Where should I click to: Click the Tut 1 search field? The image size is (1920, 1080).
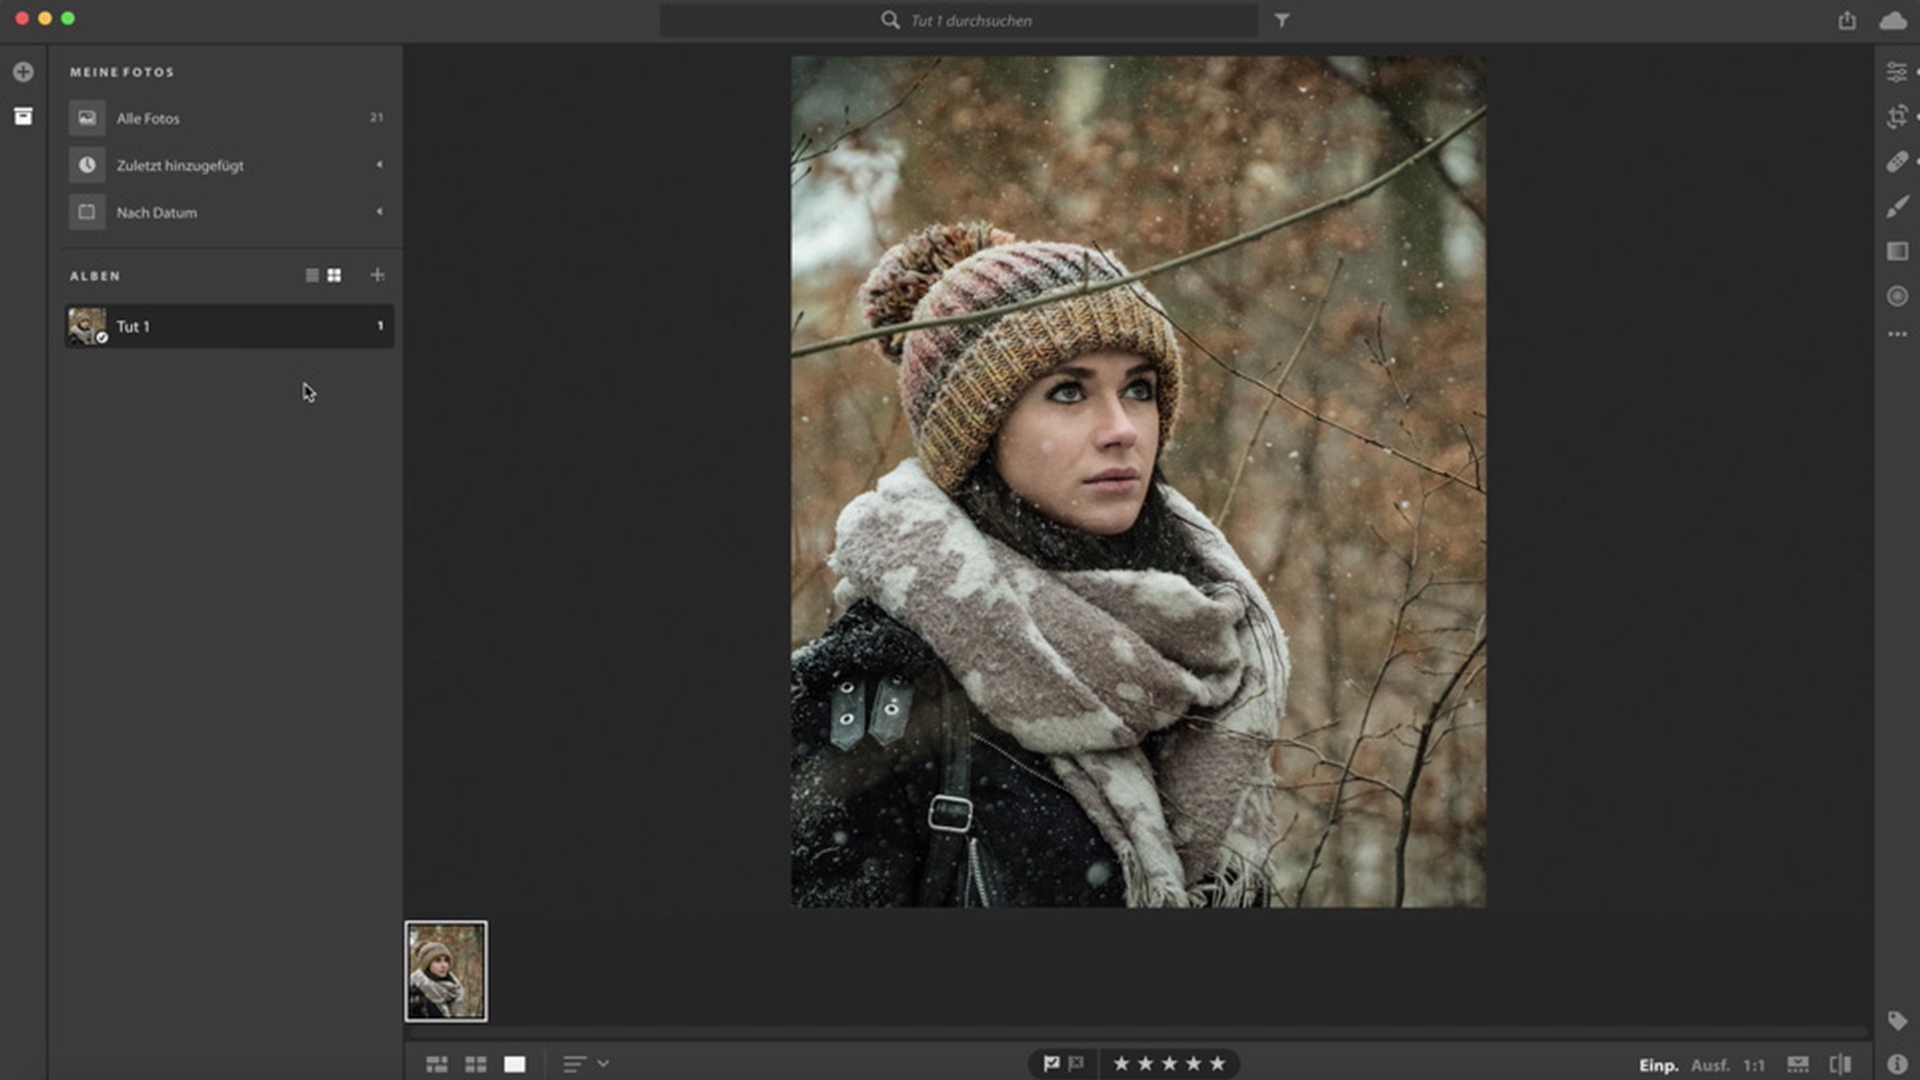click(x=970, y=20)
